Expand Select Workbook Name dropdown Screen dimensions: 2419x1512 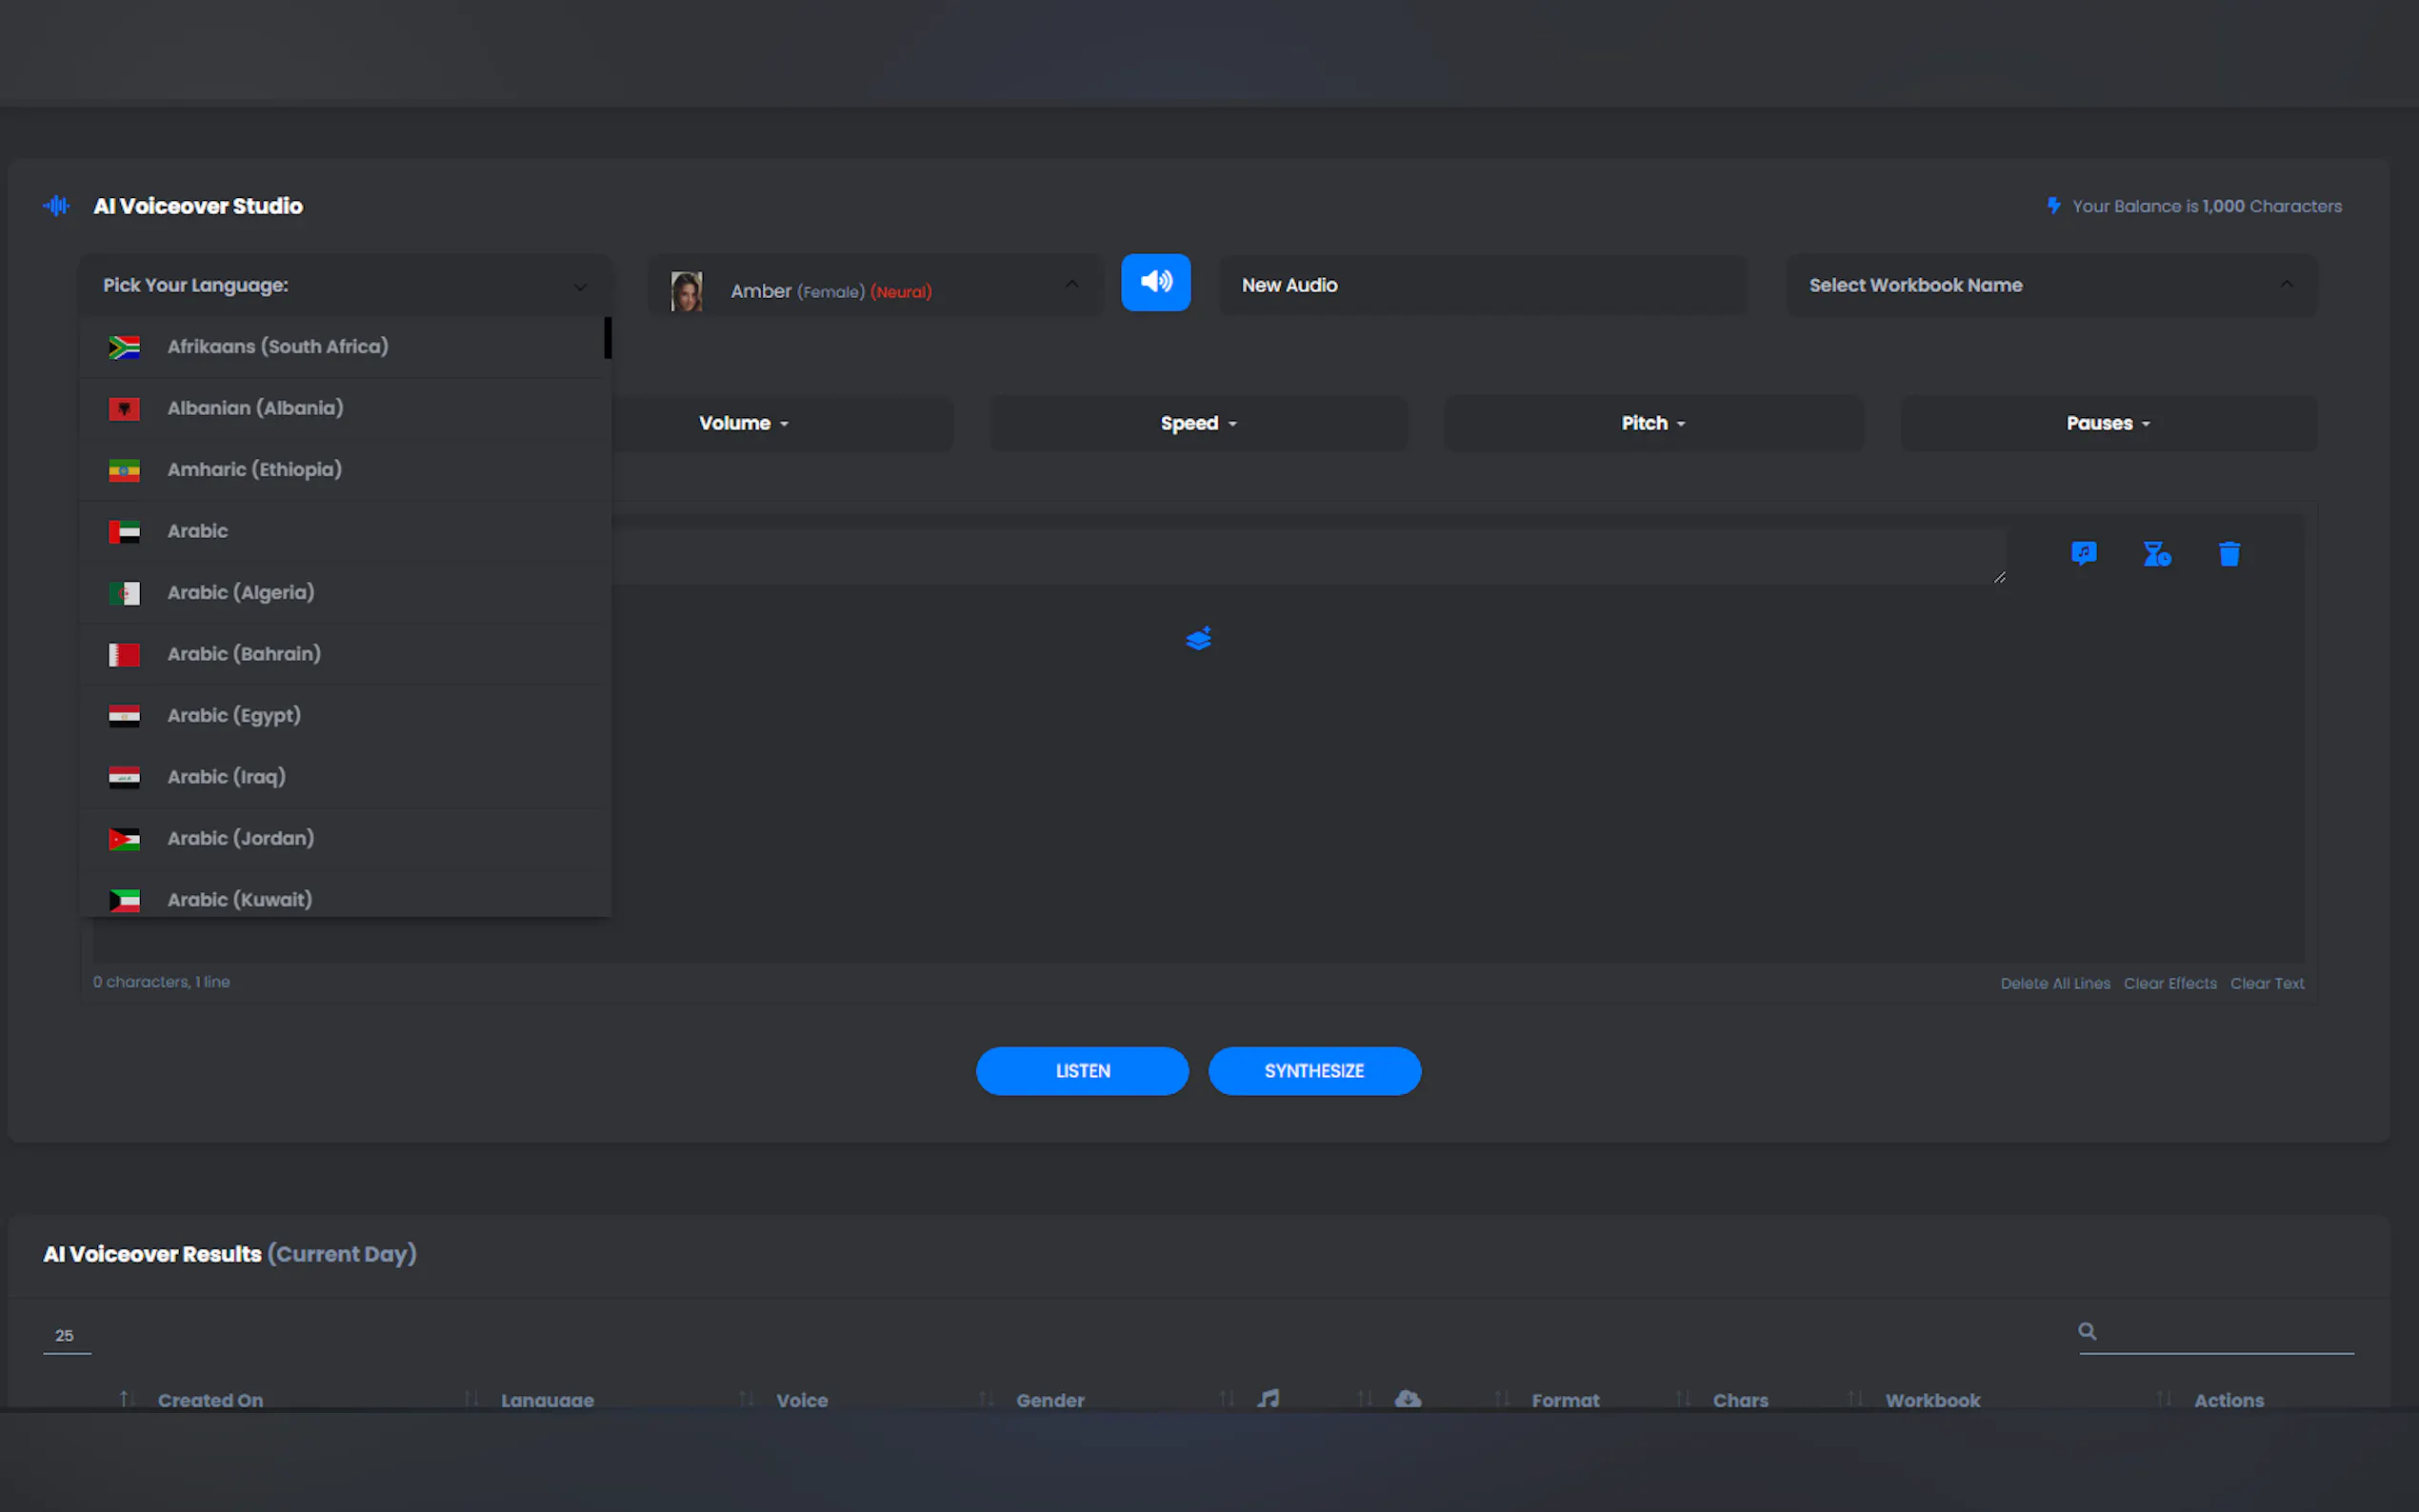click(x=2050, y=285)
